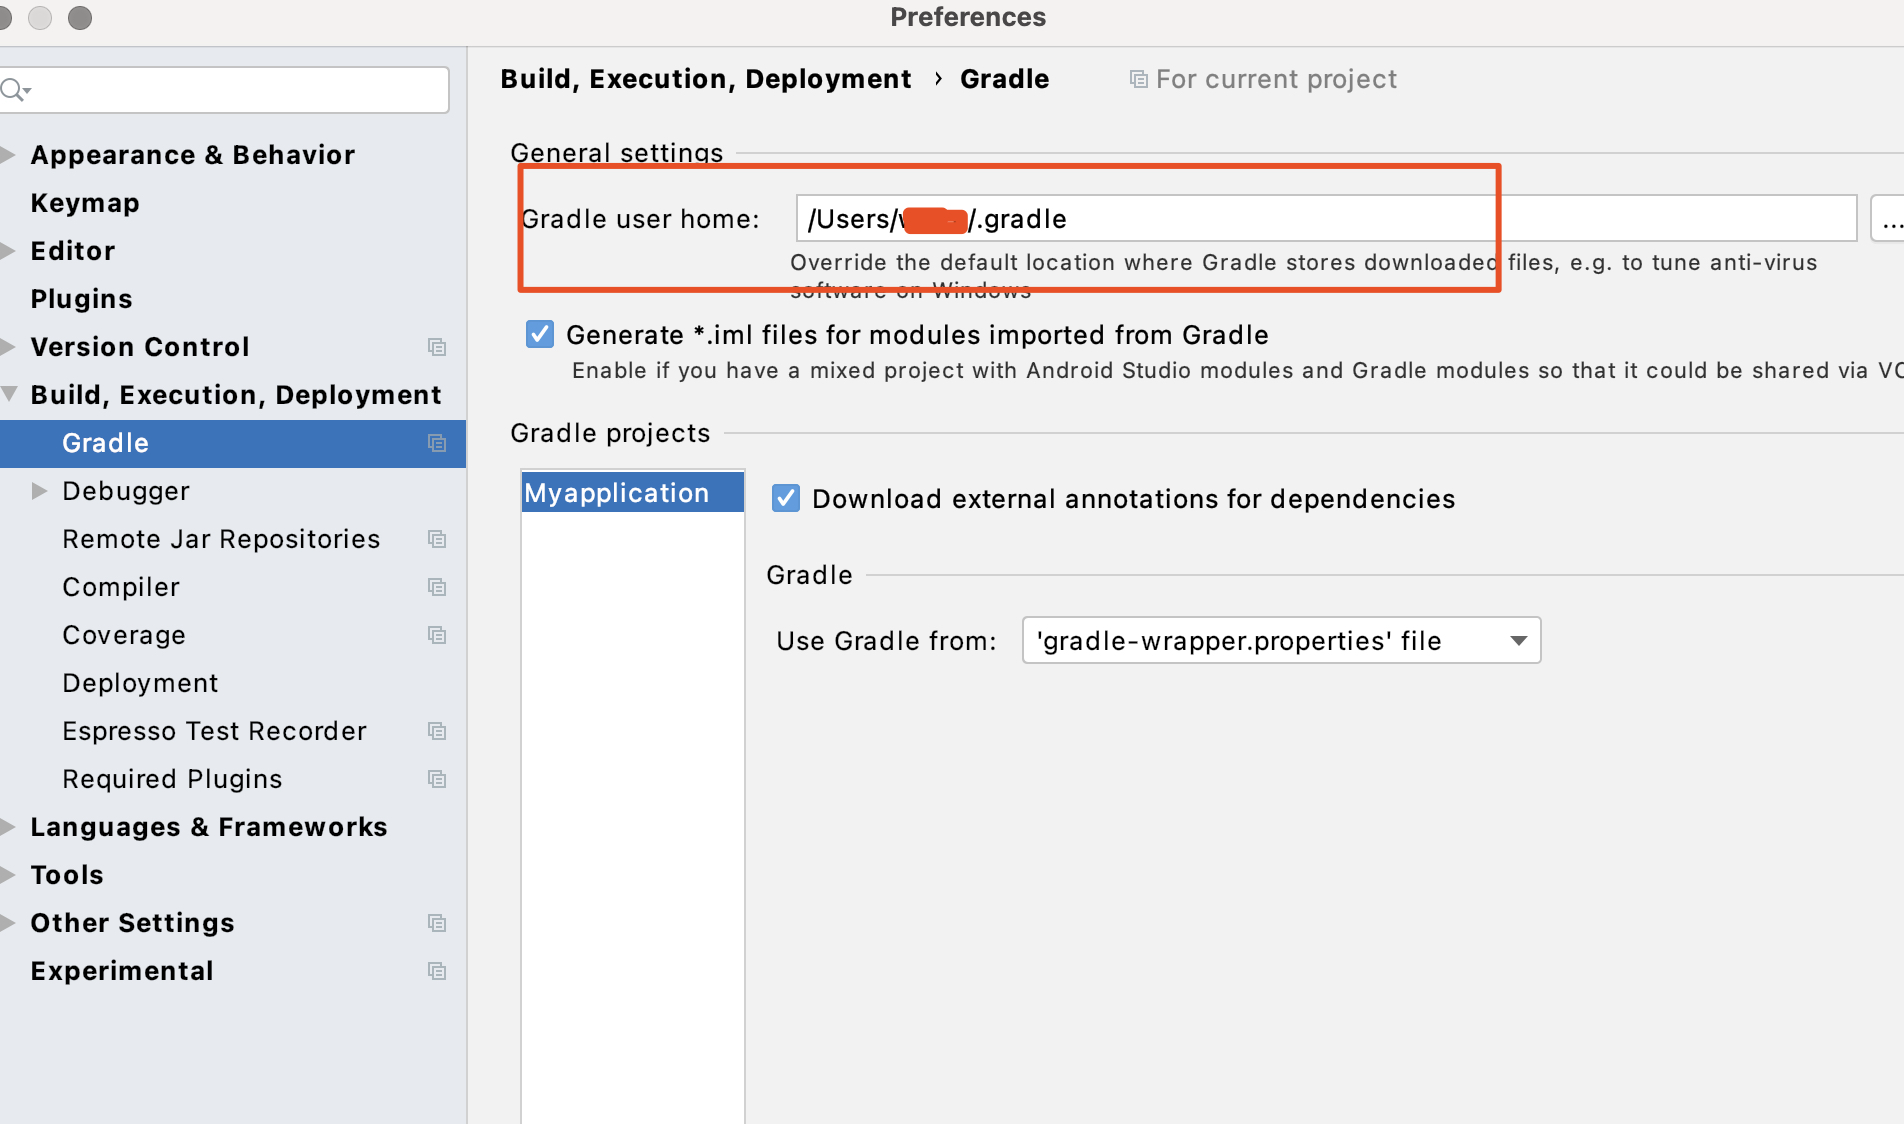This screenshot has height=1124, width=1904.
Task: Click the project settings icon next to Compiler
Action: 437,587
